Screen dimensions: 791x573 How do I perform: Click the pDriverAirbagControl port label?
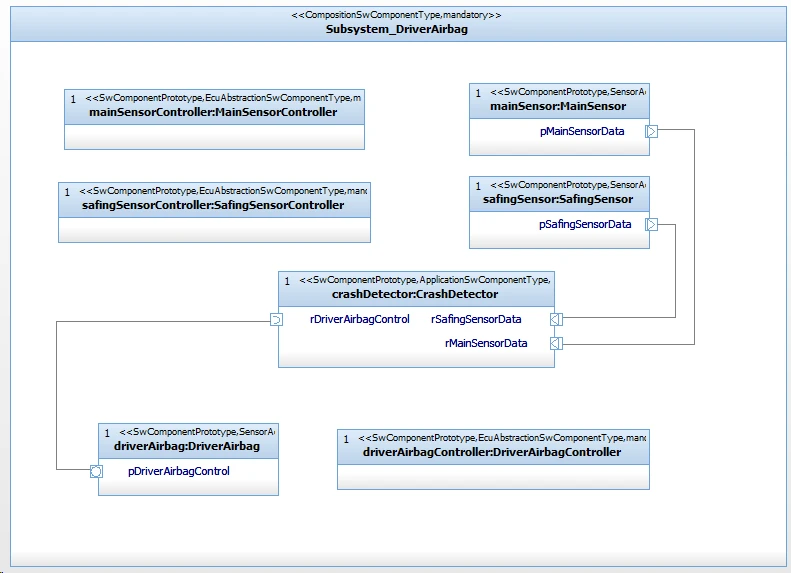[x=179, y=471]
